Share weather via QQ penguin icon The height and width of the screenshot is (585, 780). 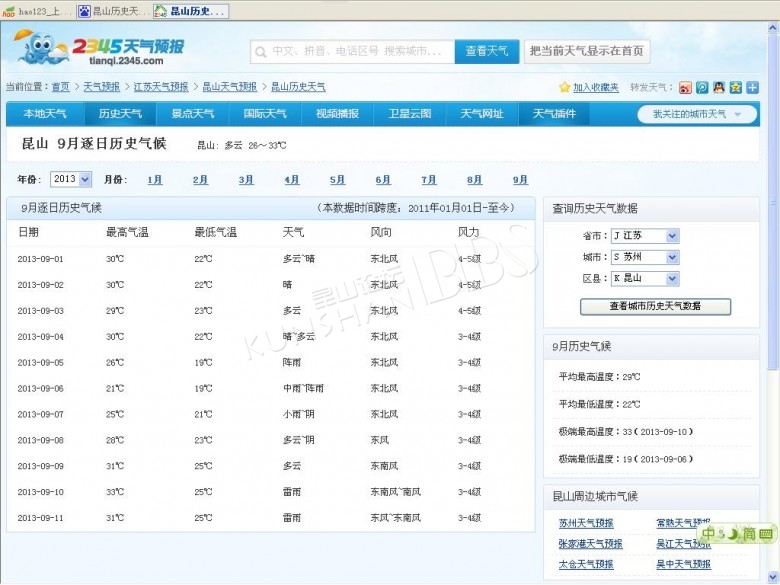719,88
